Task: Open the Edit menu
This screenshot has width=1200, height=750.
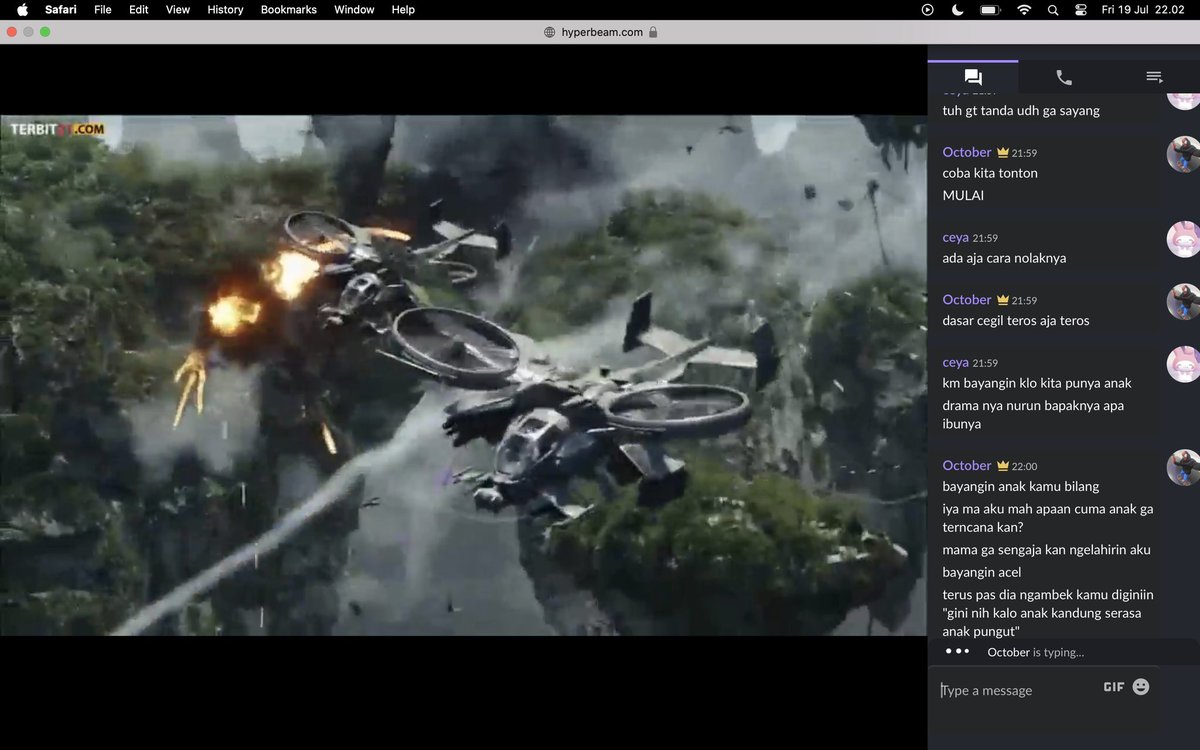Action: click(x=139, y=9)
